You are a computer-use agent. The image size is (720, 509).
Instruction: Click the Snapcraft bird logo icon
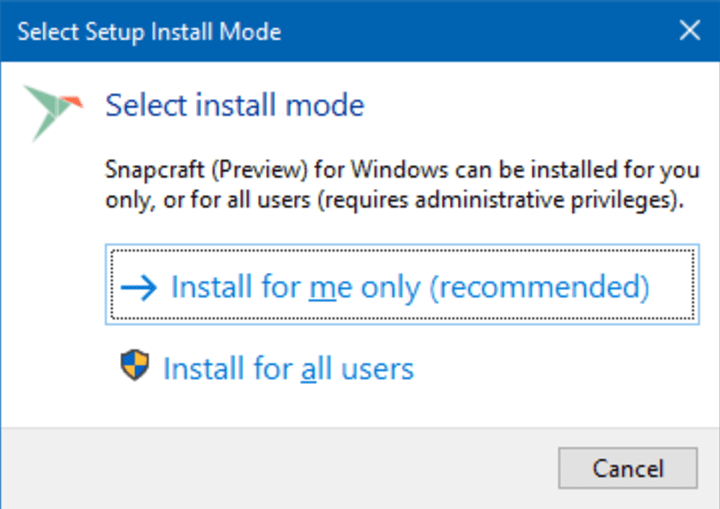point(53,113)
